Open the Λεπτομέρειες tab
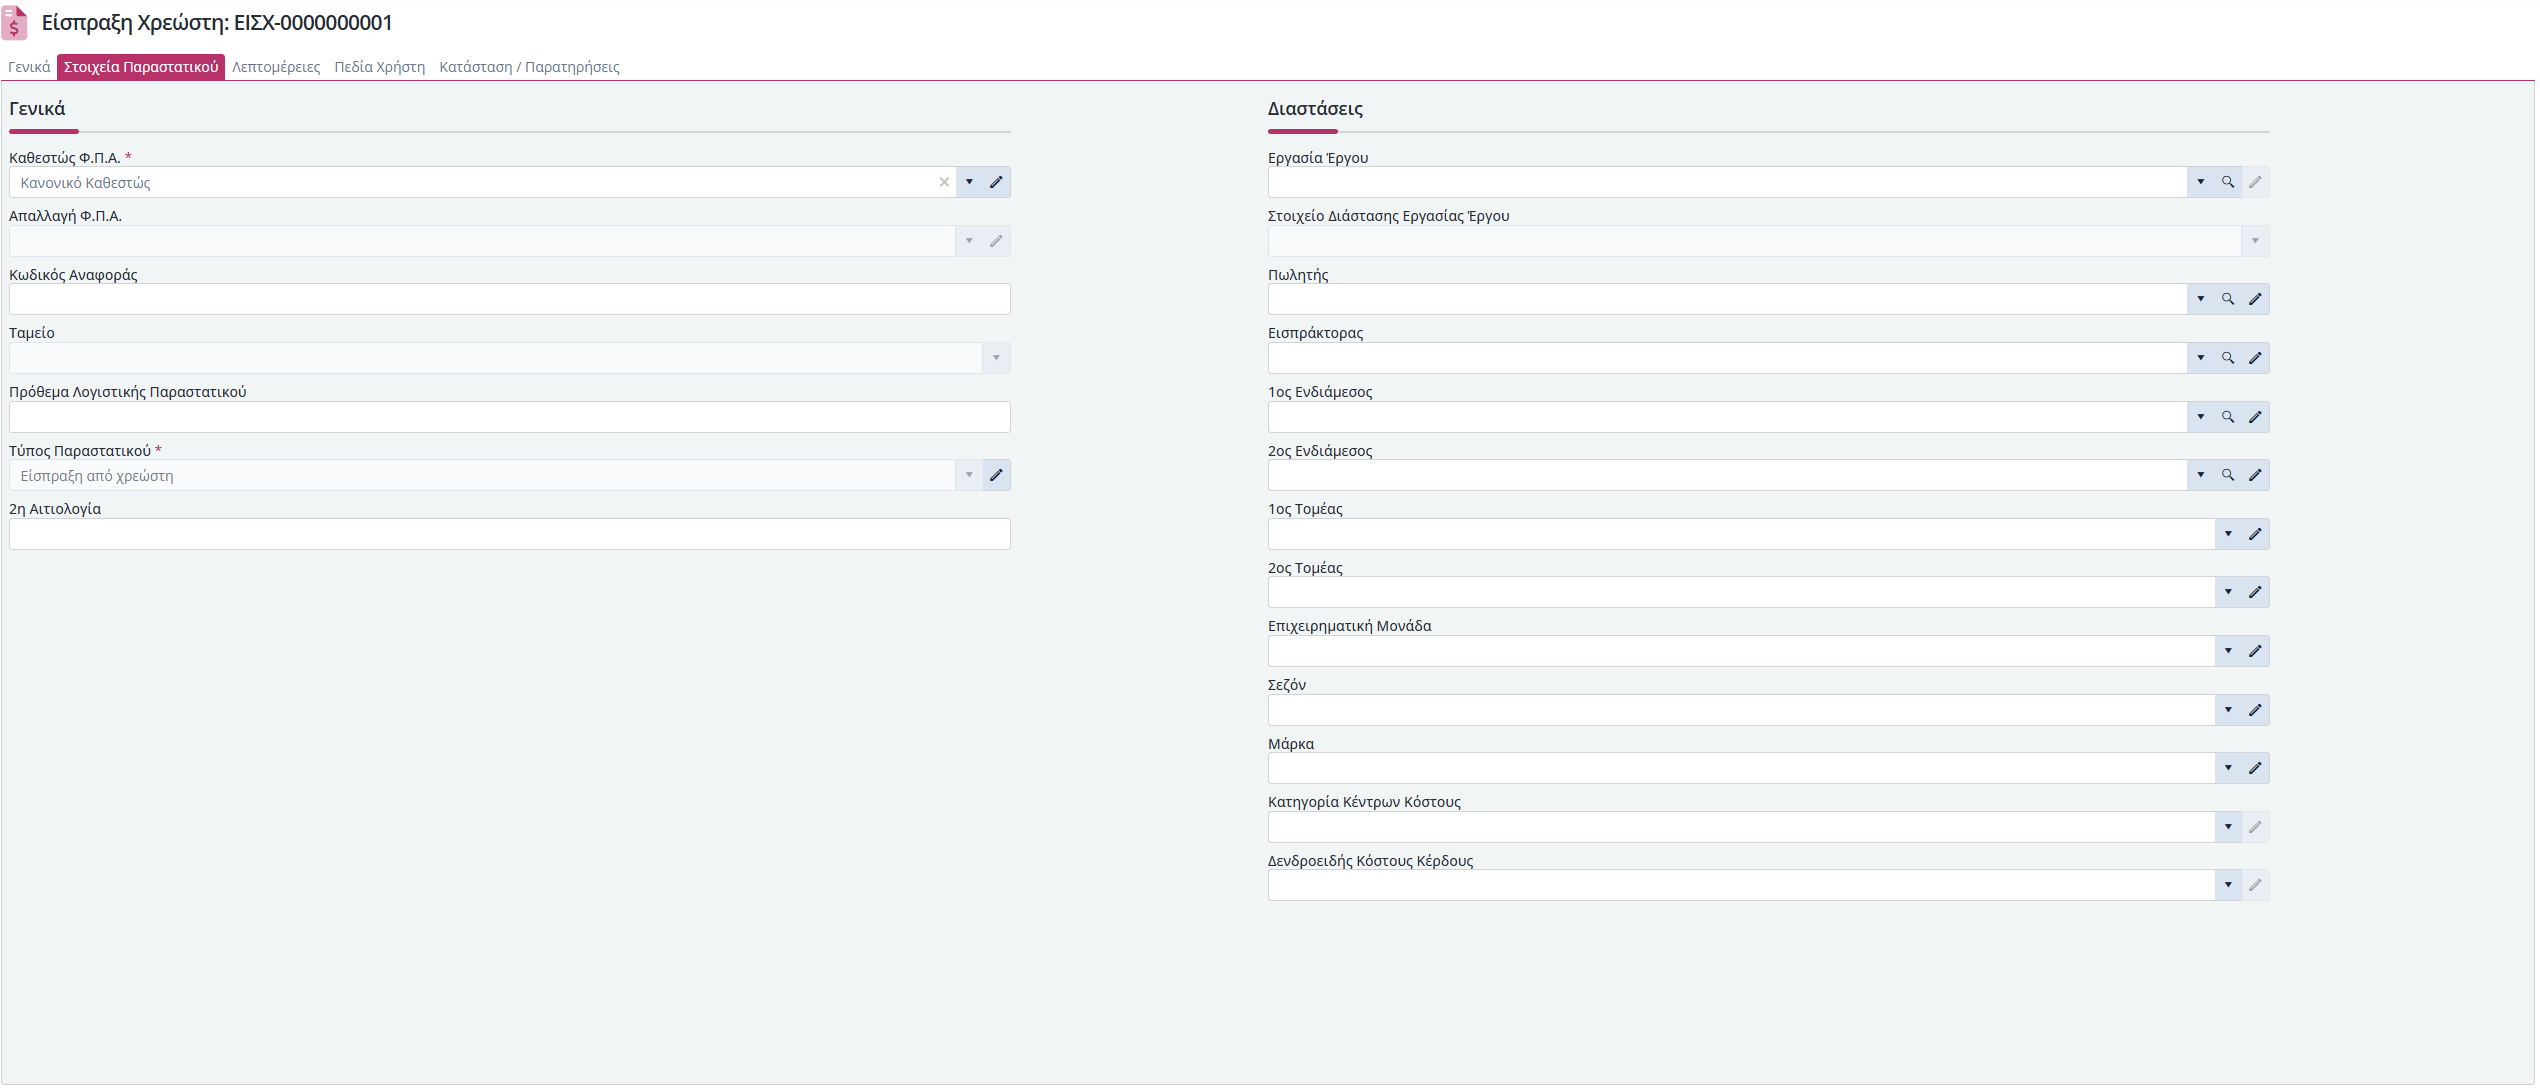The width and height of the screenshot is (2540, 1090). click(276, 67)
